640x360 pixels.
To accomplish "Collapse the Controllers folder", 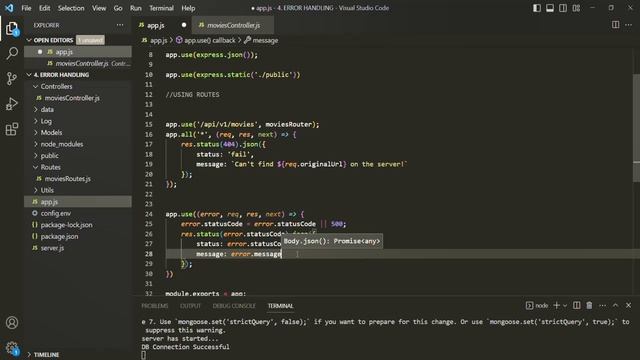I will [x=36, y=87].
